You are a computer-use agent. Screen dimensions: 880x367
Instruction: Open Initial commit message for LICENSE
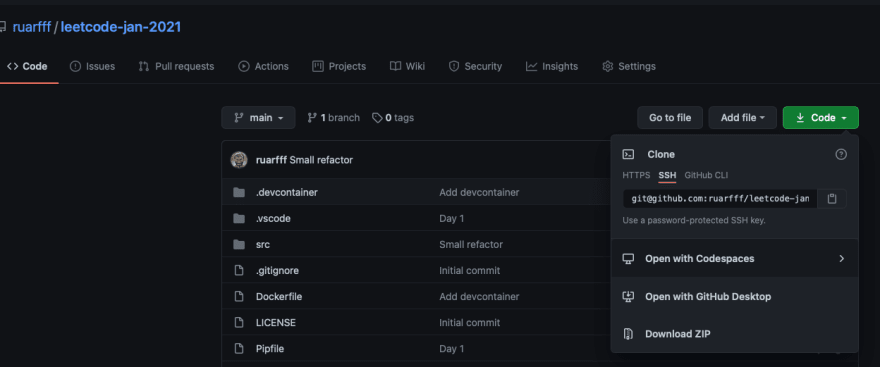(470, 323)
